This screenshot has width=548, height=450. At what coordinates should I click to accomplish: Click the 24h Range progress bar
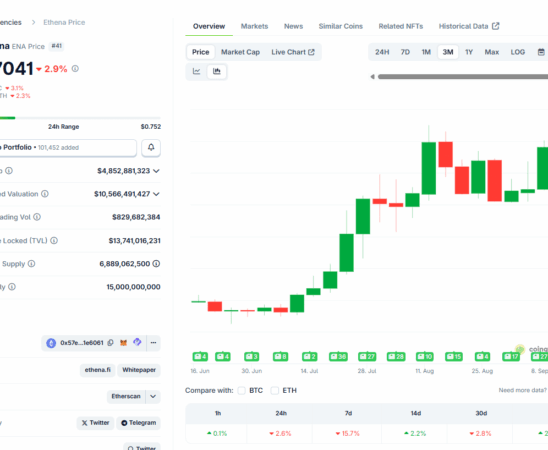click(80, 118)
